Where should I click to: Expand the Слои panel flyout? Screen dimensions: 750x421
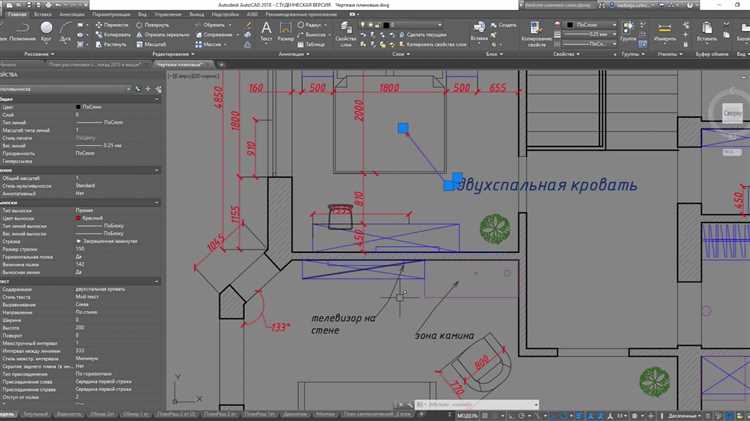[401, 54]
